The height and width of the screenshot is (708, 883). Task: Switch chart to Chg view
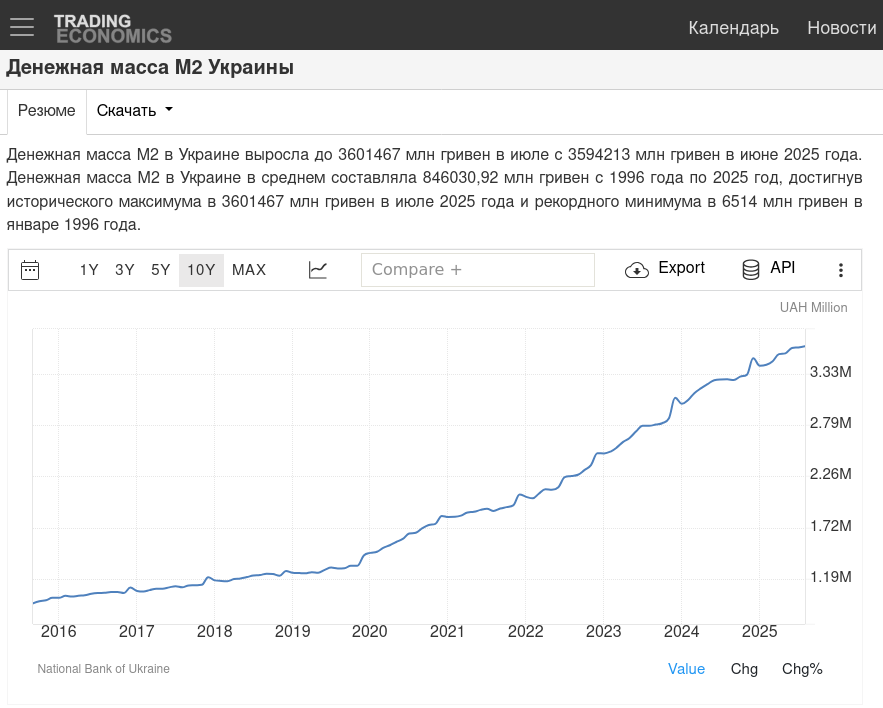744,669
